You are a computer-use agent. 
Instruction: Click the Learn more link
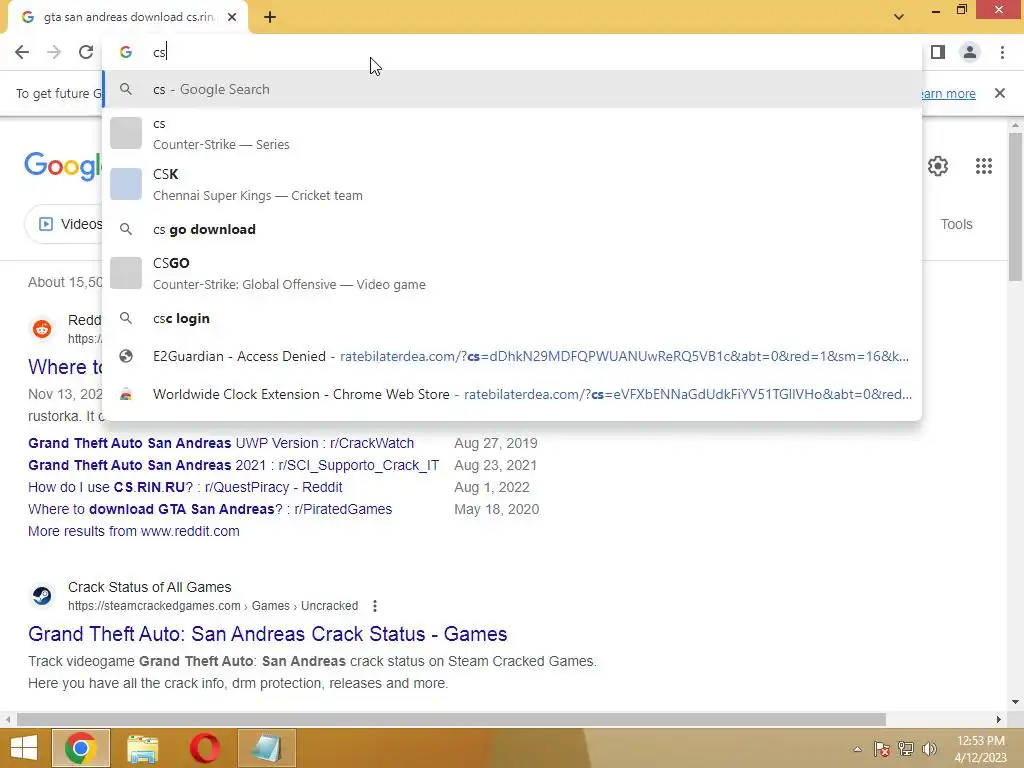(948, 93)
